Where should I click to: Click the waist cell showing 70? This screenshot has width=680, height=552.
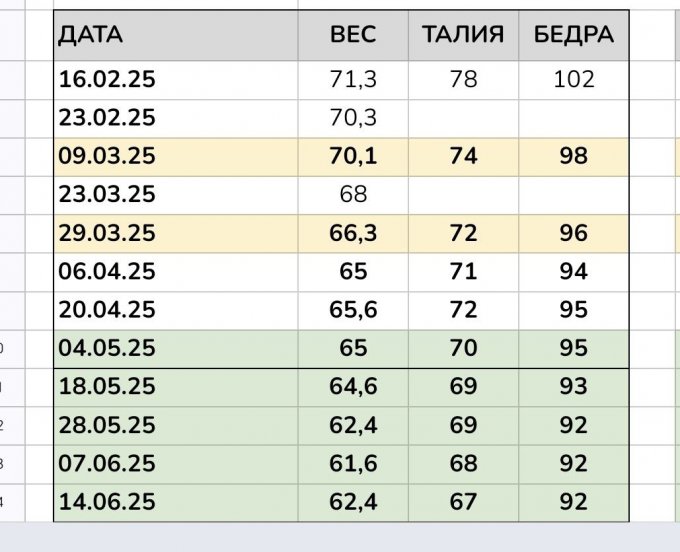point(463,349)
